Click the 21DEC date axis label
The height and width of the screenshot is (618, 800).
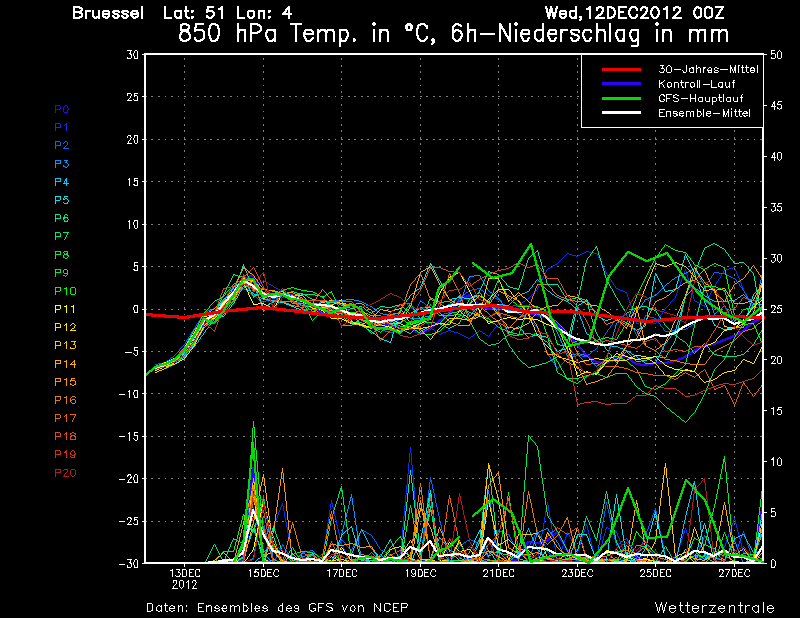[x=498, y=574]
